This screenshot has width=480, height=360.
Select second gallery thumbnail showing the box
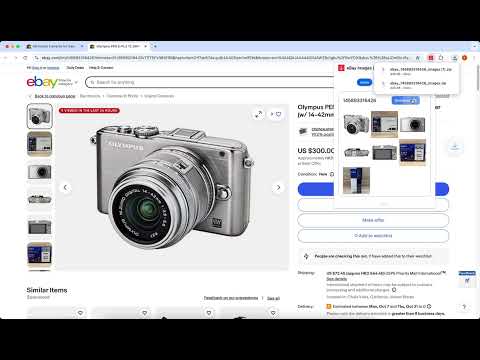coord(40,144)
